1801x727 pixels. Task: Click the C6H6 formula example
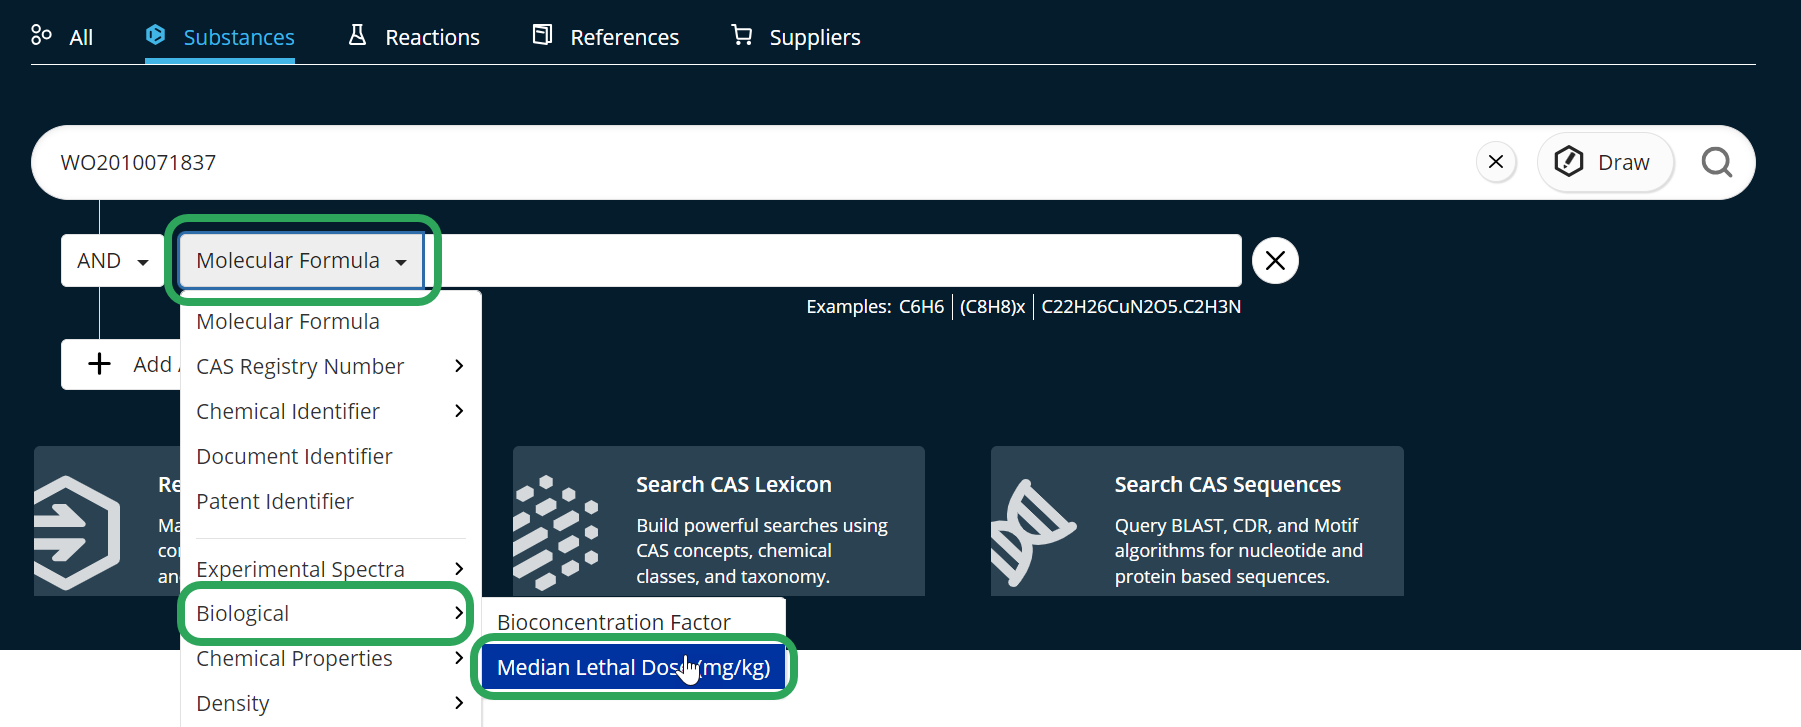pos(921,307)
